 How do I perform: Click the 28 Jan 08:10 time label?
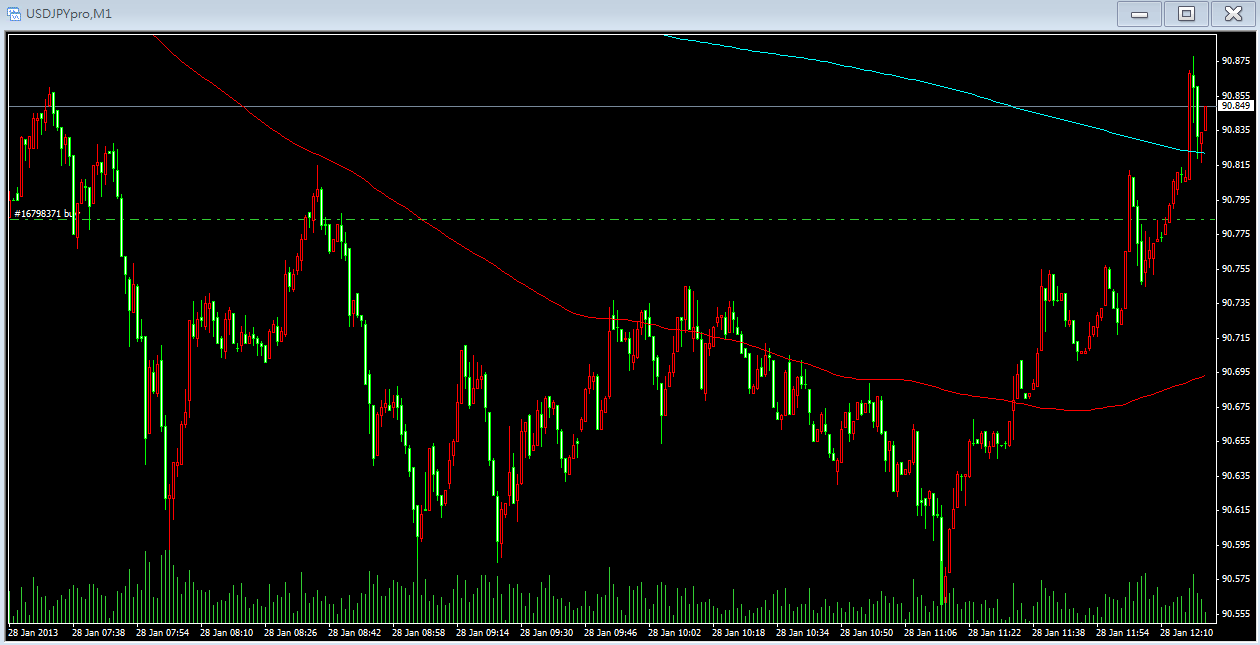click(x=227, y=633)
